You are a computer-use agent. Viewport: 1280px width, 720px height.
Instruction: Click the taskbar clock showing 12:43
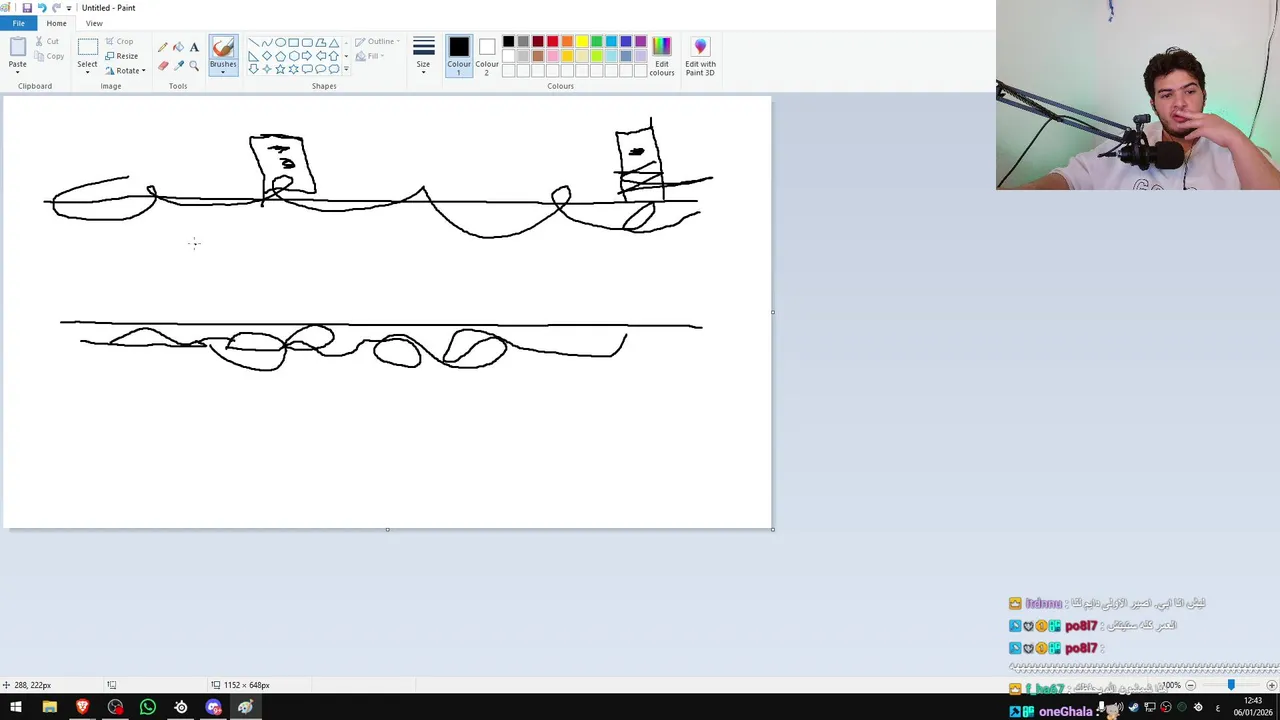tap(1253, 707)
